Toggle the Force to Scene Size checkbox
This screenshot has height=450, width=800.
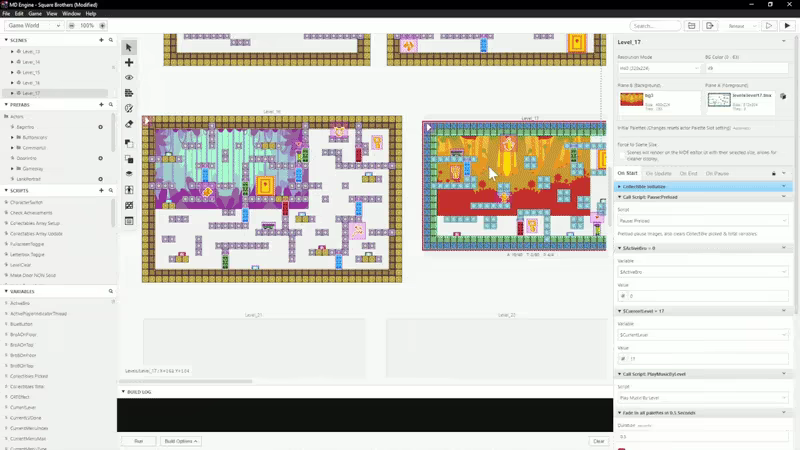[622, 155]
